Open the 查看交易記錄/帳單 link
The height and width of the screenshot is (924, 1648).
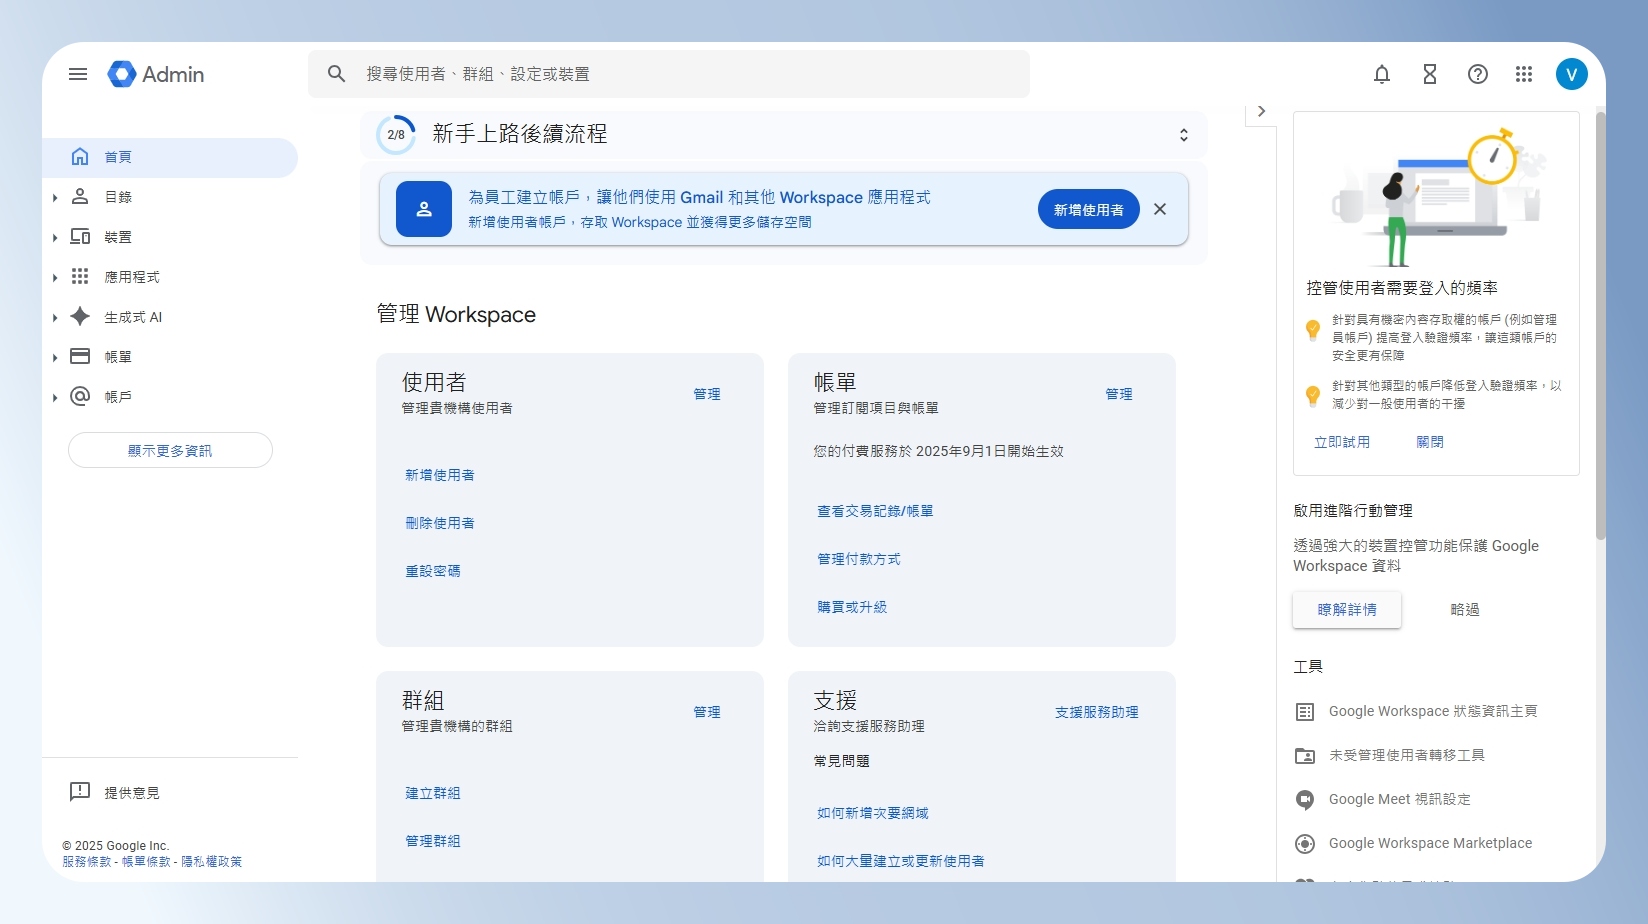pos(875,511)
